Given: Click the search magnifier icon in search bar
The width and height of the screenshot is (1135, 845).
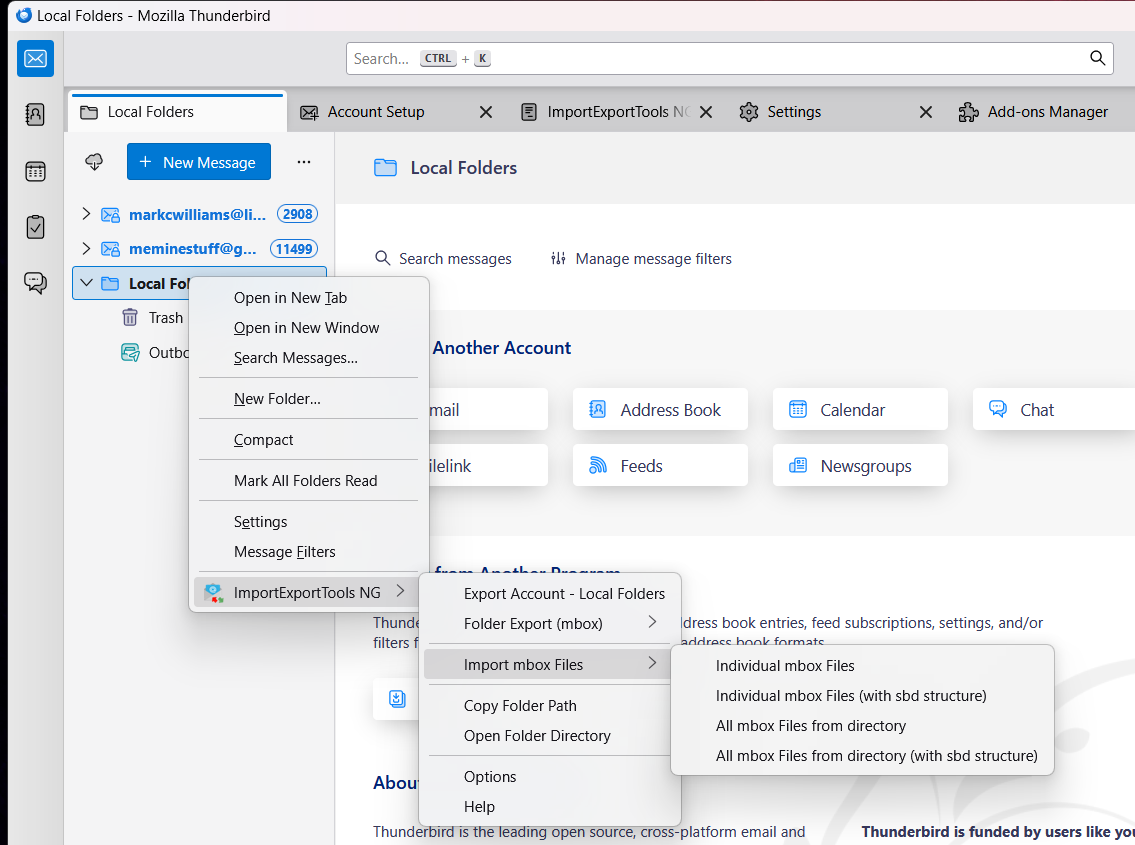Looking at the screenshot, I should pyautogui.click(x=1097, y=58).
